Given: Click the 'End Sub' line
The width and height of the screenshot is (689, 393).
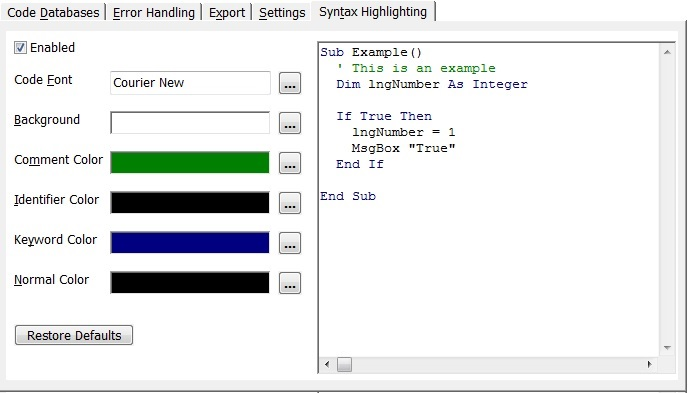Looking at the screenshot, I should tap(348, 196).
